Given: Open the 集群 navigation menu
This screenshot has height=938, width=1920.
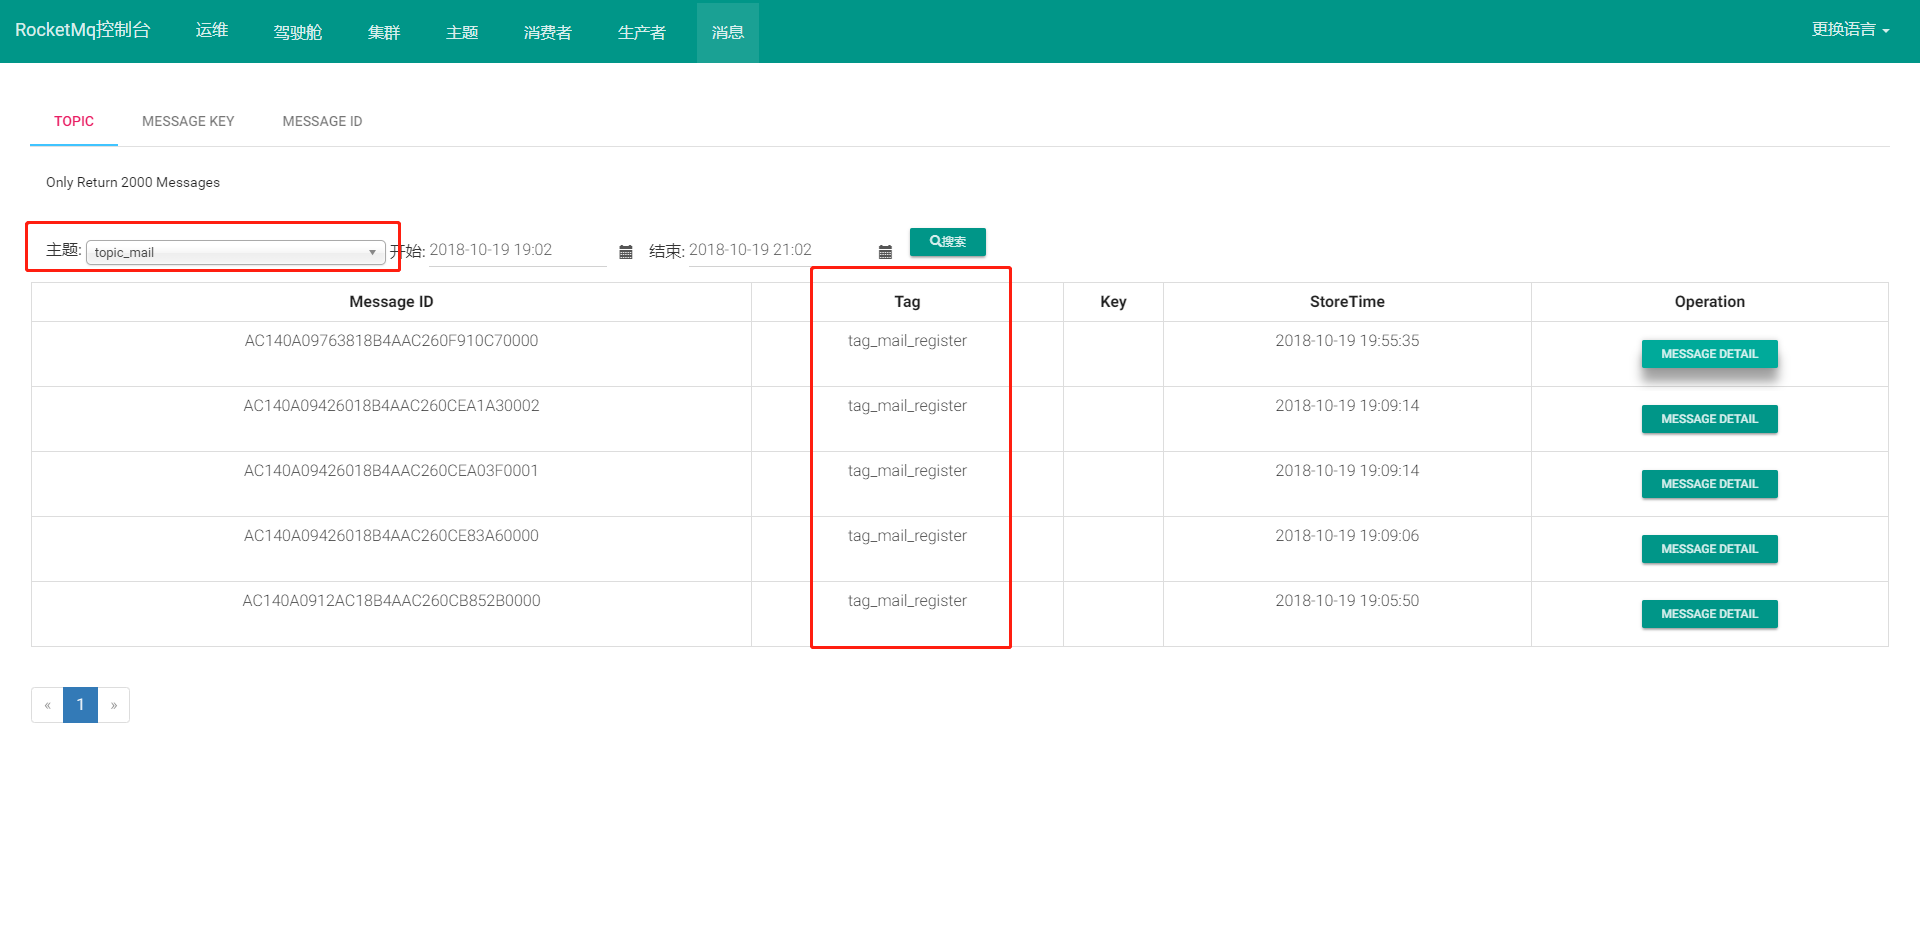Looking at the screenshot, I should coord(384,32).
